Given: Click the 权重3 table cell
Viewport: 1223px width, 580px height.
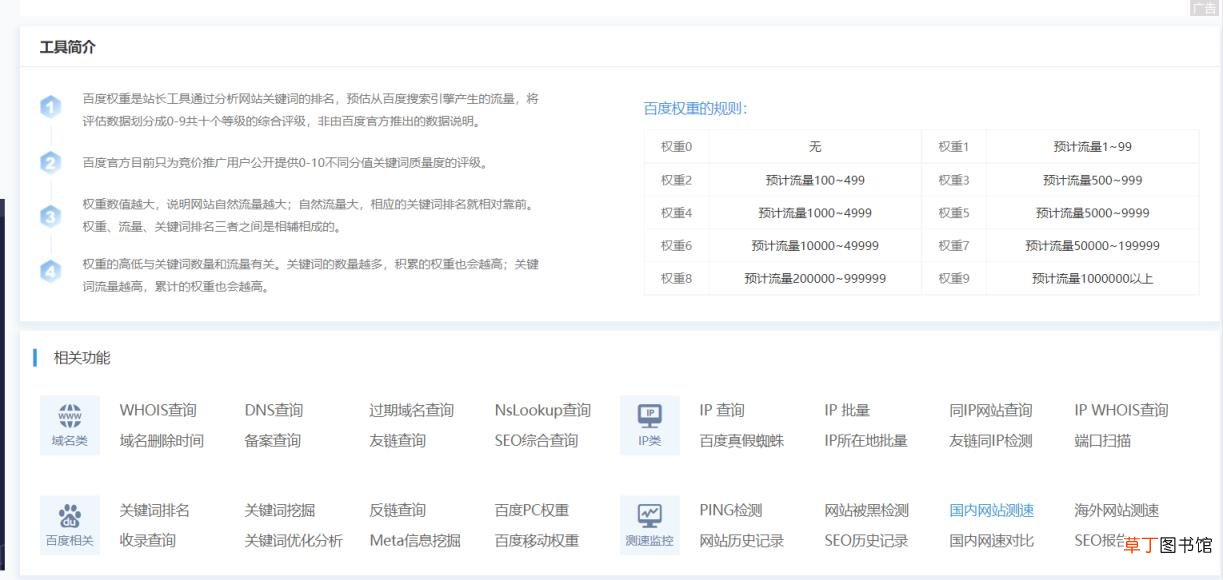Looking at the screenshot, I should (954, 180).
